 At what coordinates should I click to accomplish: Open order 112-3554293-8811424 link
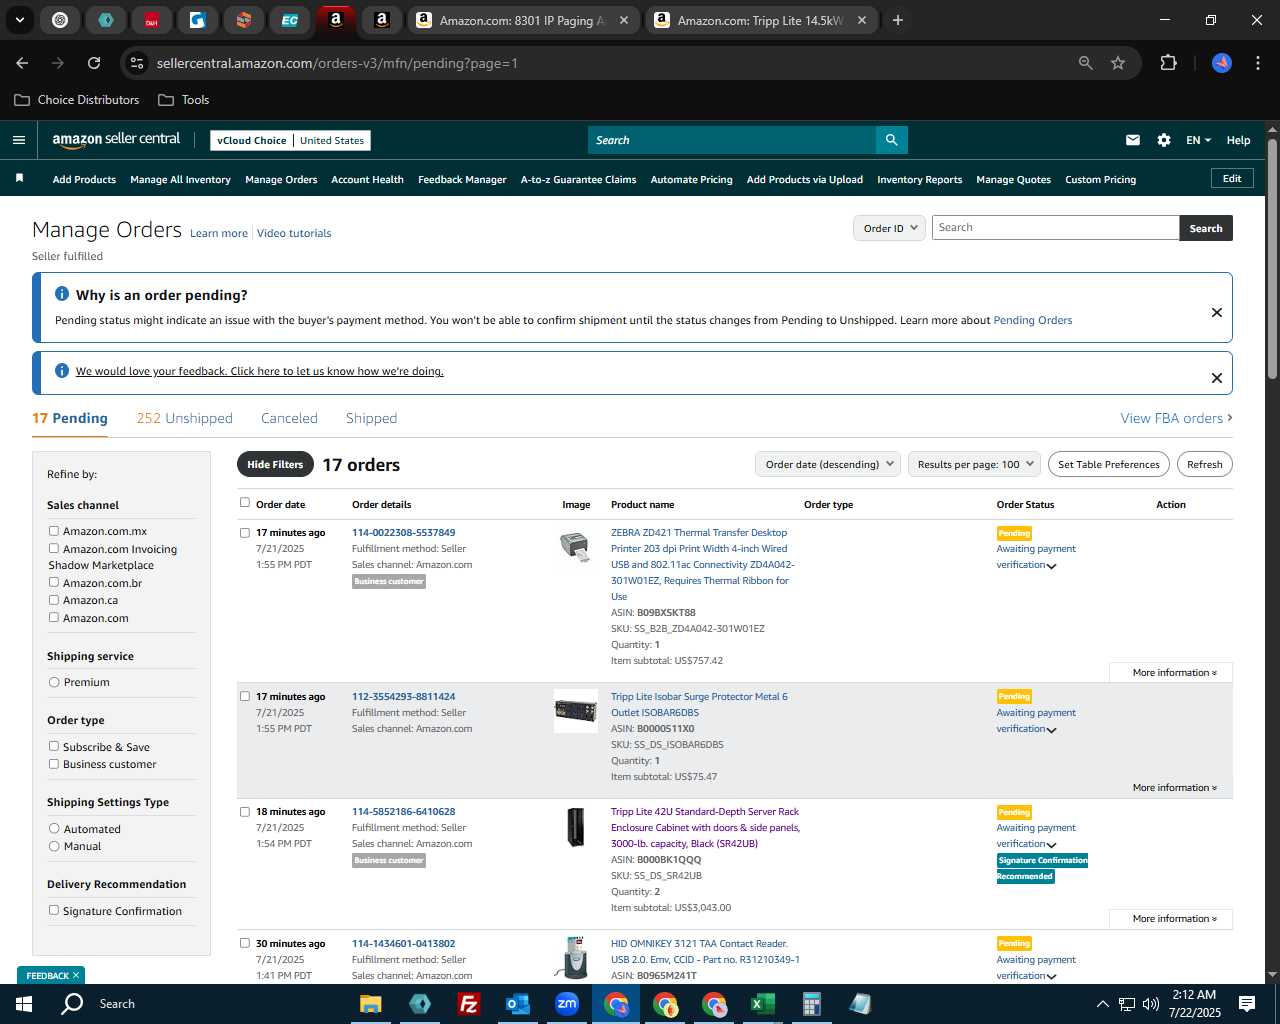coord(403,696)
